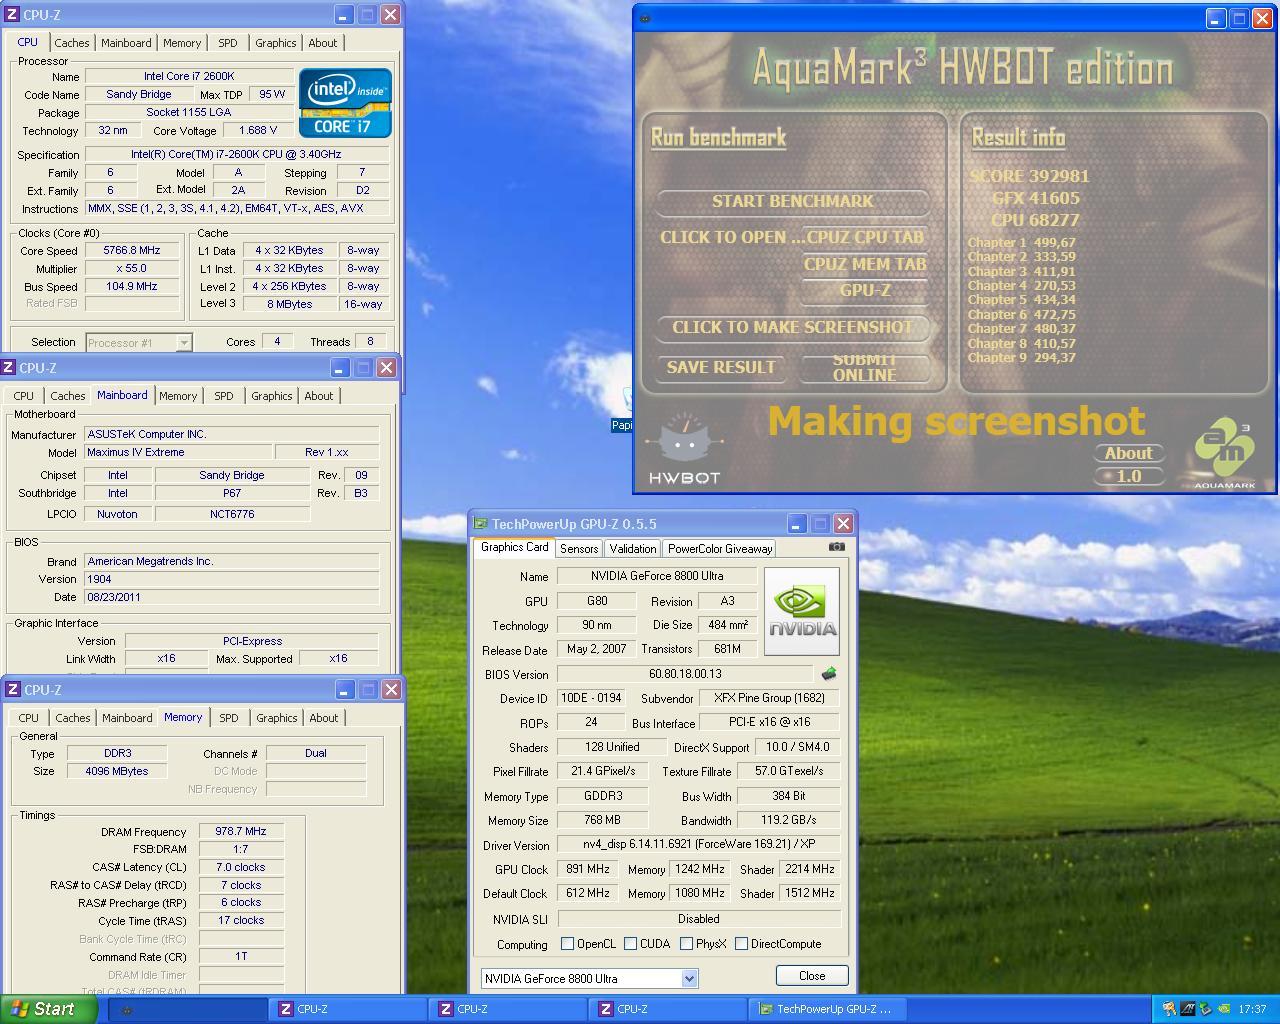
Task: Open the GPU-Z title bar window icon
Action: pos(481,523)
